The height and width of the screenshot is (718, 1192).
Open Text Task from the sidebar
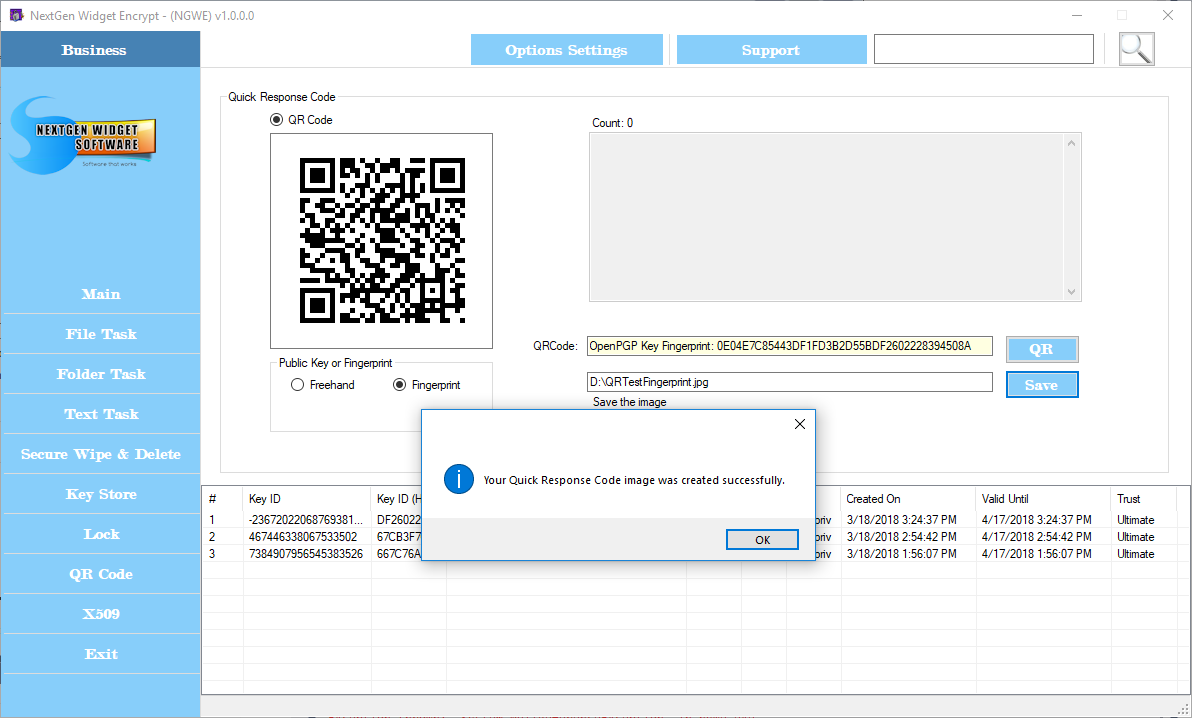[101, 414]
